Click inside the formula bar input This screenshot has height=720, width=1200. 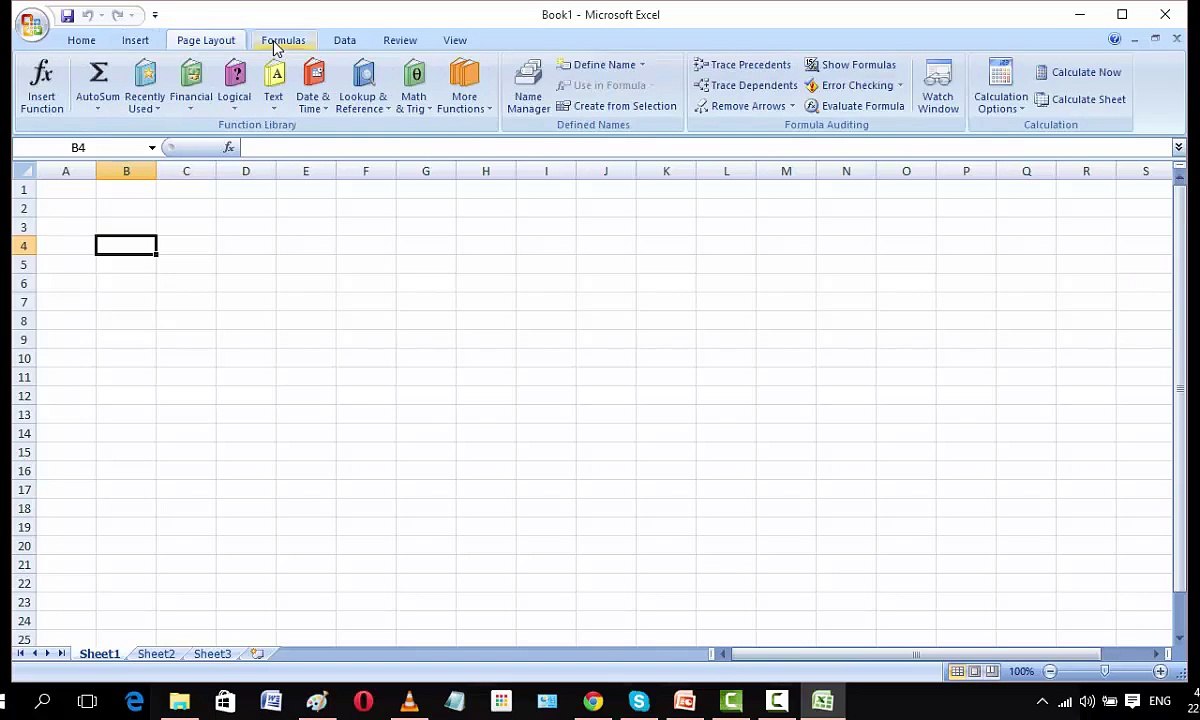[705, 148]
